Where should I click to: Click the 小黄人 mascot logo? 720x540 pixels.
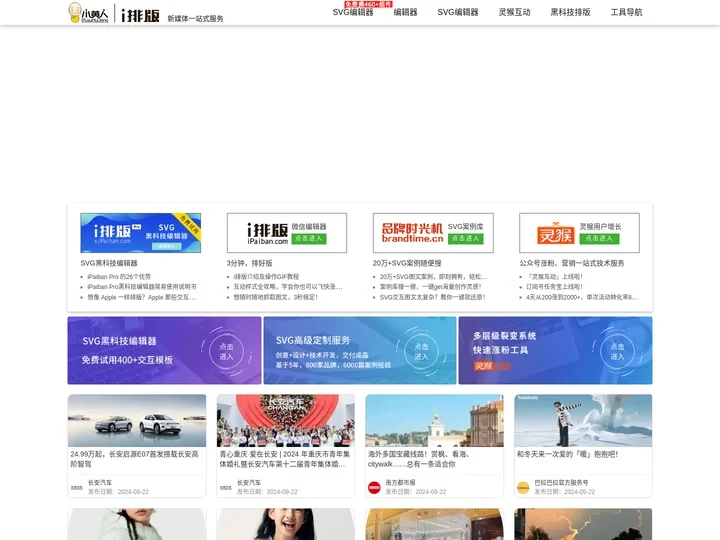pos(88,13)
